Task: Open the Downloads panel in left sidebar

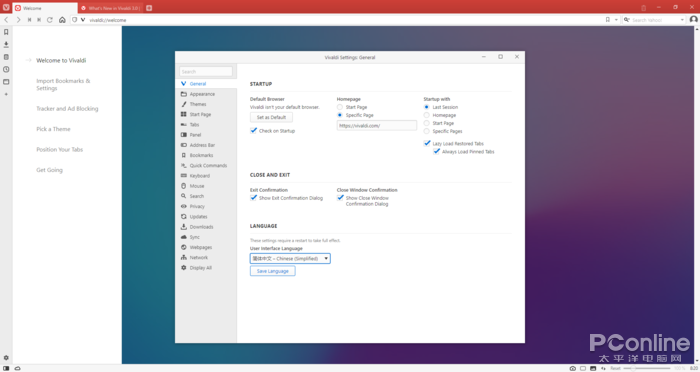Action: click(6, 45)
